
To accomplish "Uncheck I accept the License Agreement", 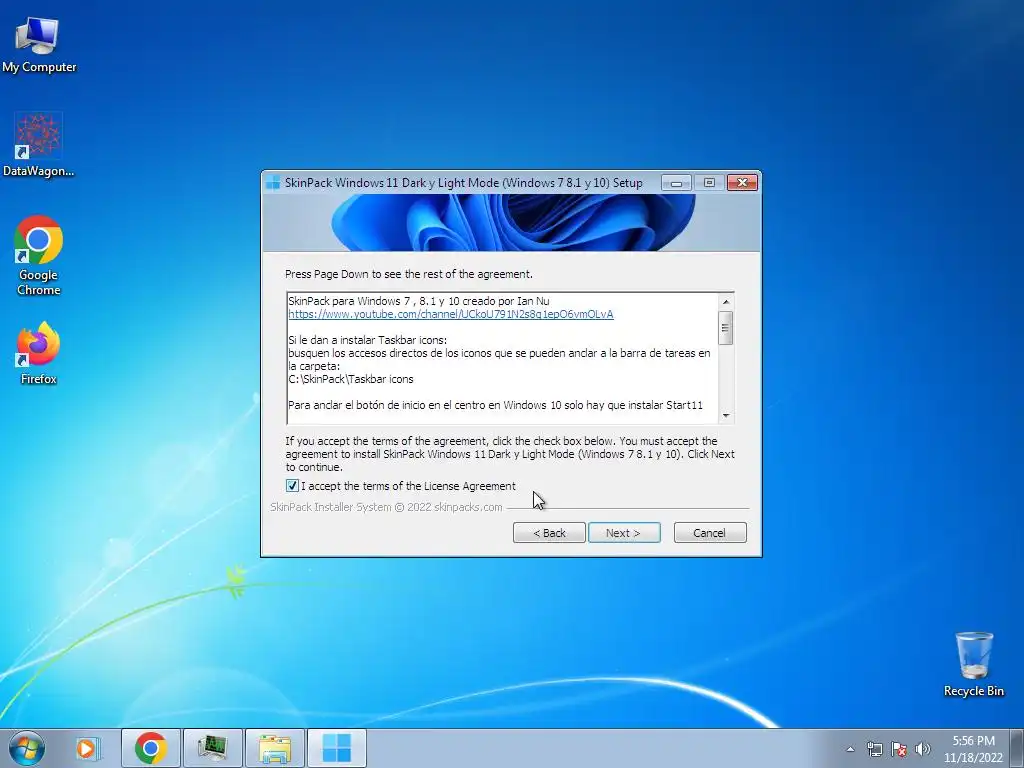I will (292, 486).
